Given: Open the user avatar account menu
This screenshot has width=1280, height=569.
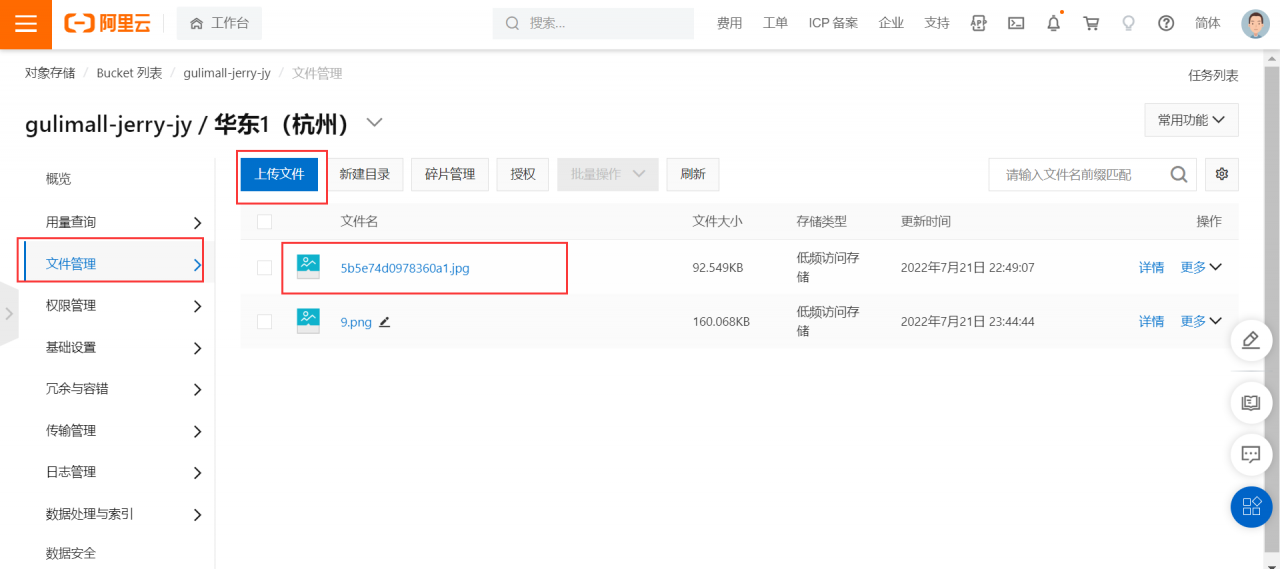Looking at the screenshot, I should [1255, 24].
